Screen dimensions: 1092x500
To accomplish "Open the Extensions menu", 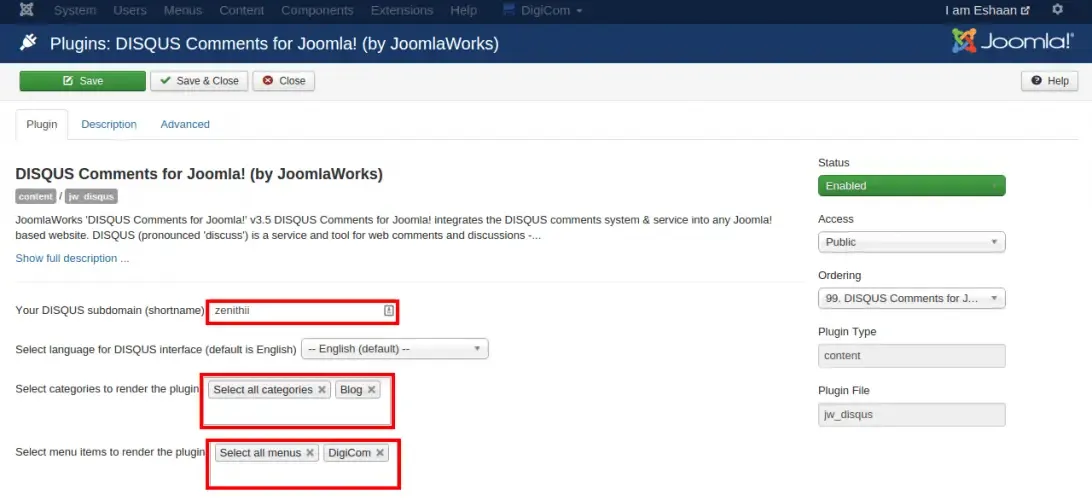I will point(402,10).
